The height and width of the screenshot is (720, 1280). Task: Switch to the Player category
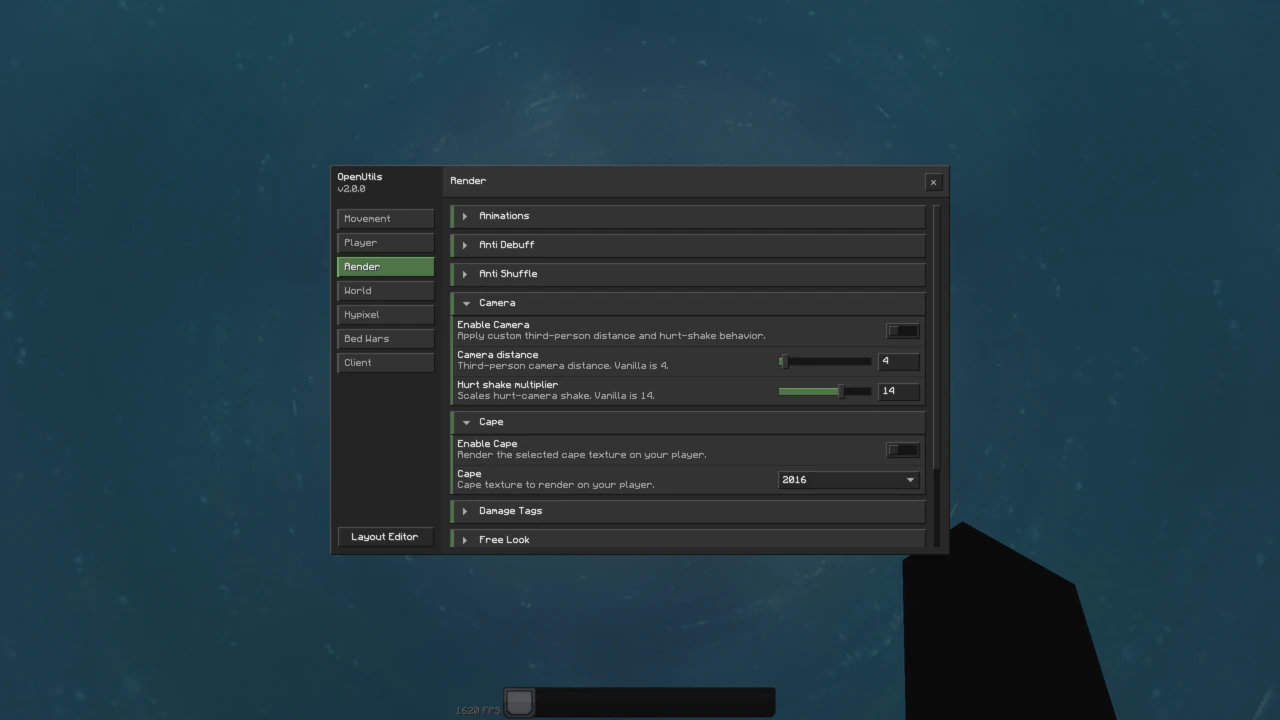[385, 243]
